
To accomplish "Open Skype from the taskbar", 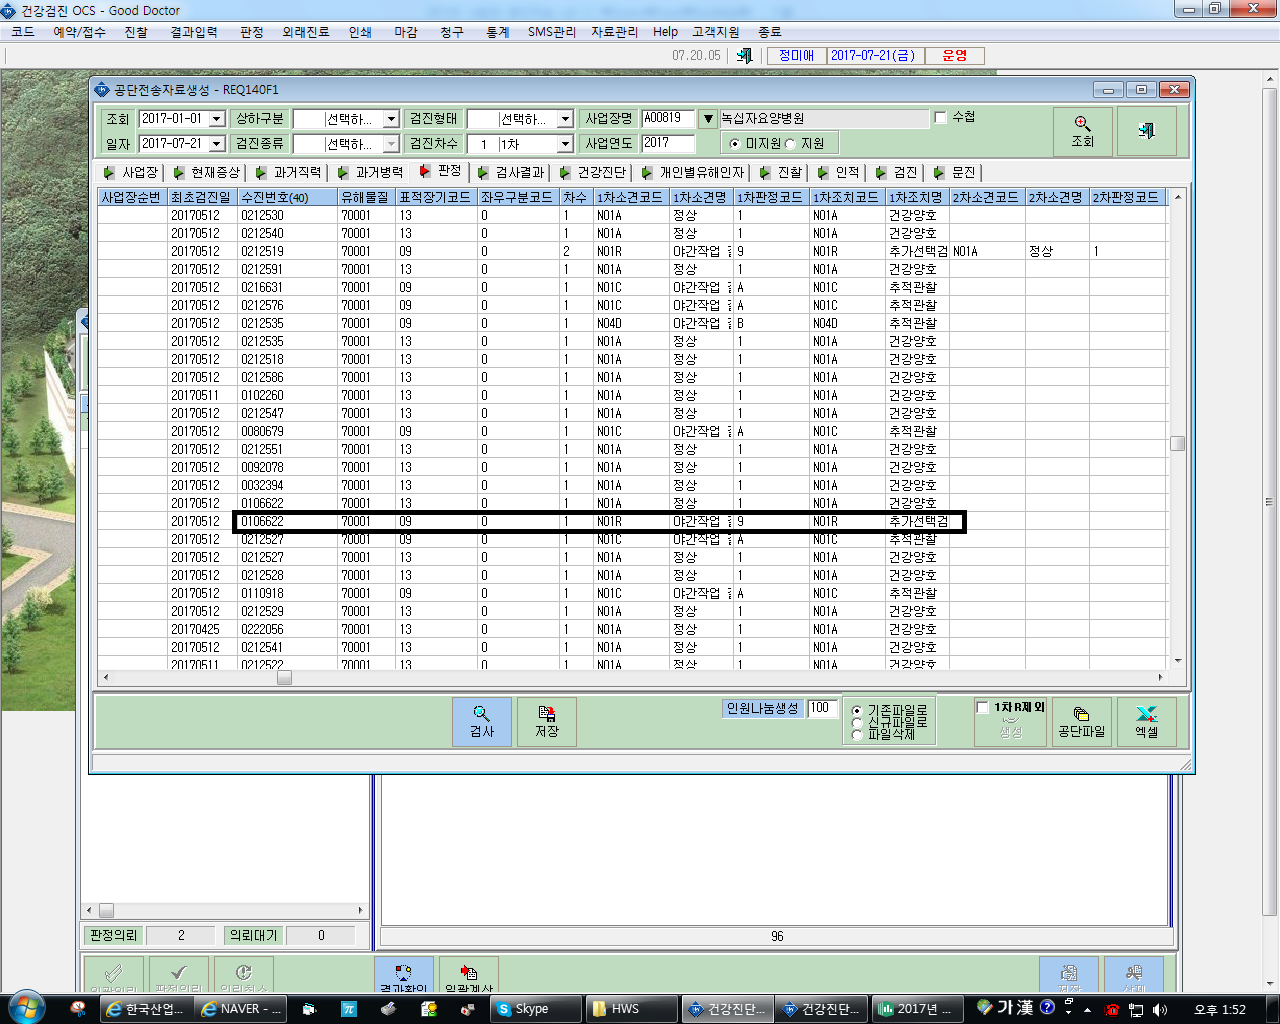I will coord(535,1009).
